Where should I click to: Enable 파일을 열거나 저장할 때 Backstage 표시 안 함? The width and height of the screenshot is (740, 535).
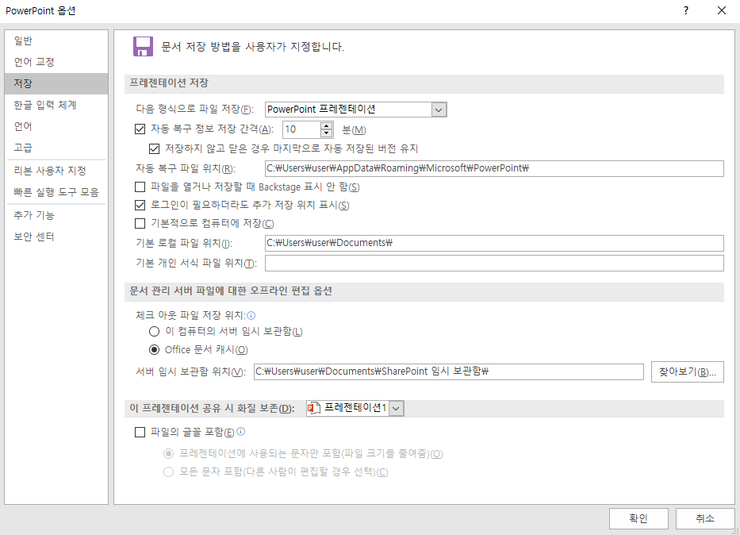click(x=140, y=187)
